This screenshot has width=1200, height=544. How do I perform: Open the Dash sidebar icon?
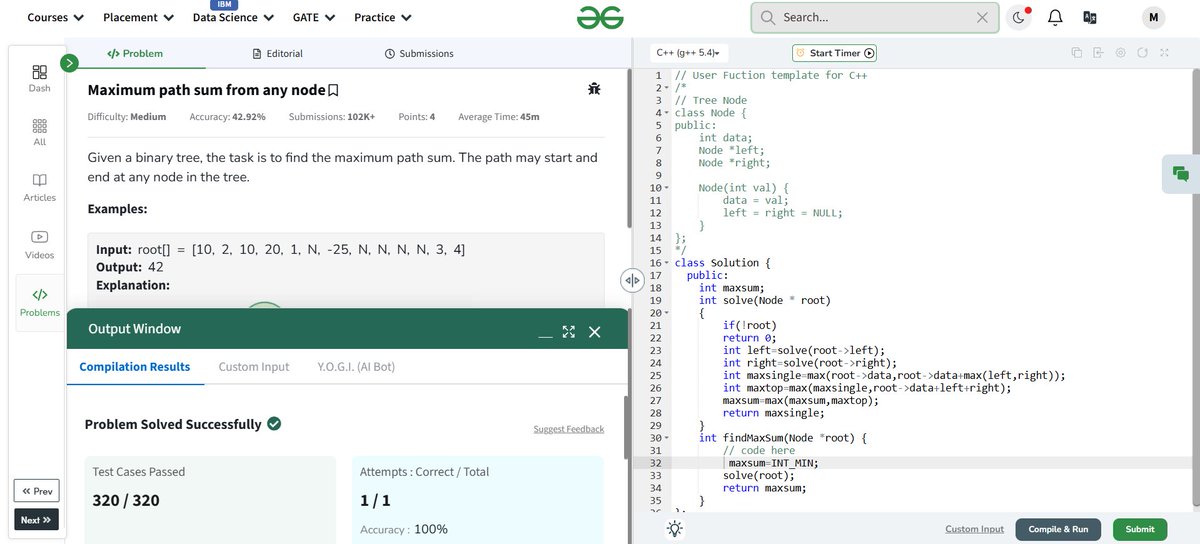(x=39, y=78)
